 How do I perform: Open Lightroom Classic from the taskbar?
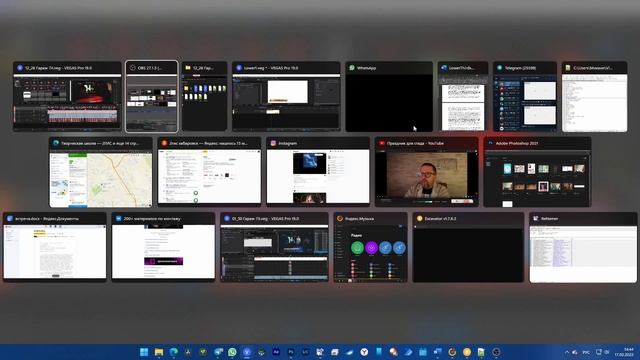point(306,352)
